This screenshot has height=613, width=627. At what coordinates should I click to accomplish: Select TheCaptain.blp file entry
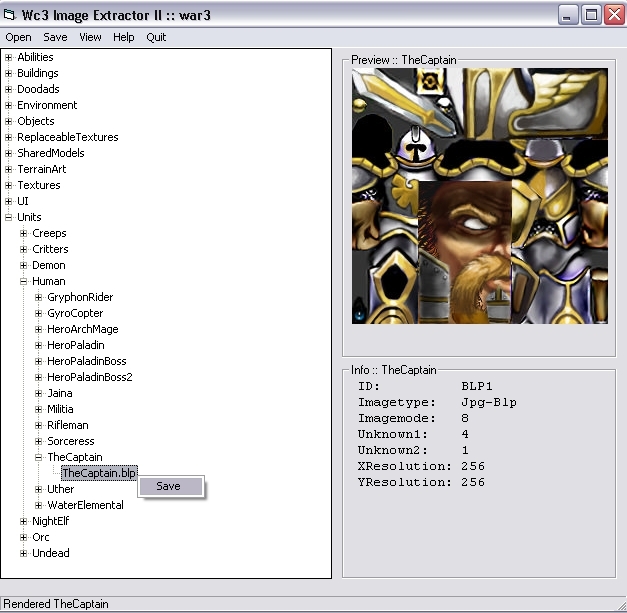click(99, 473)
